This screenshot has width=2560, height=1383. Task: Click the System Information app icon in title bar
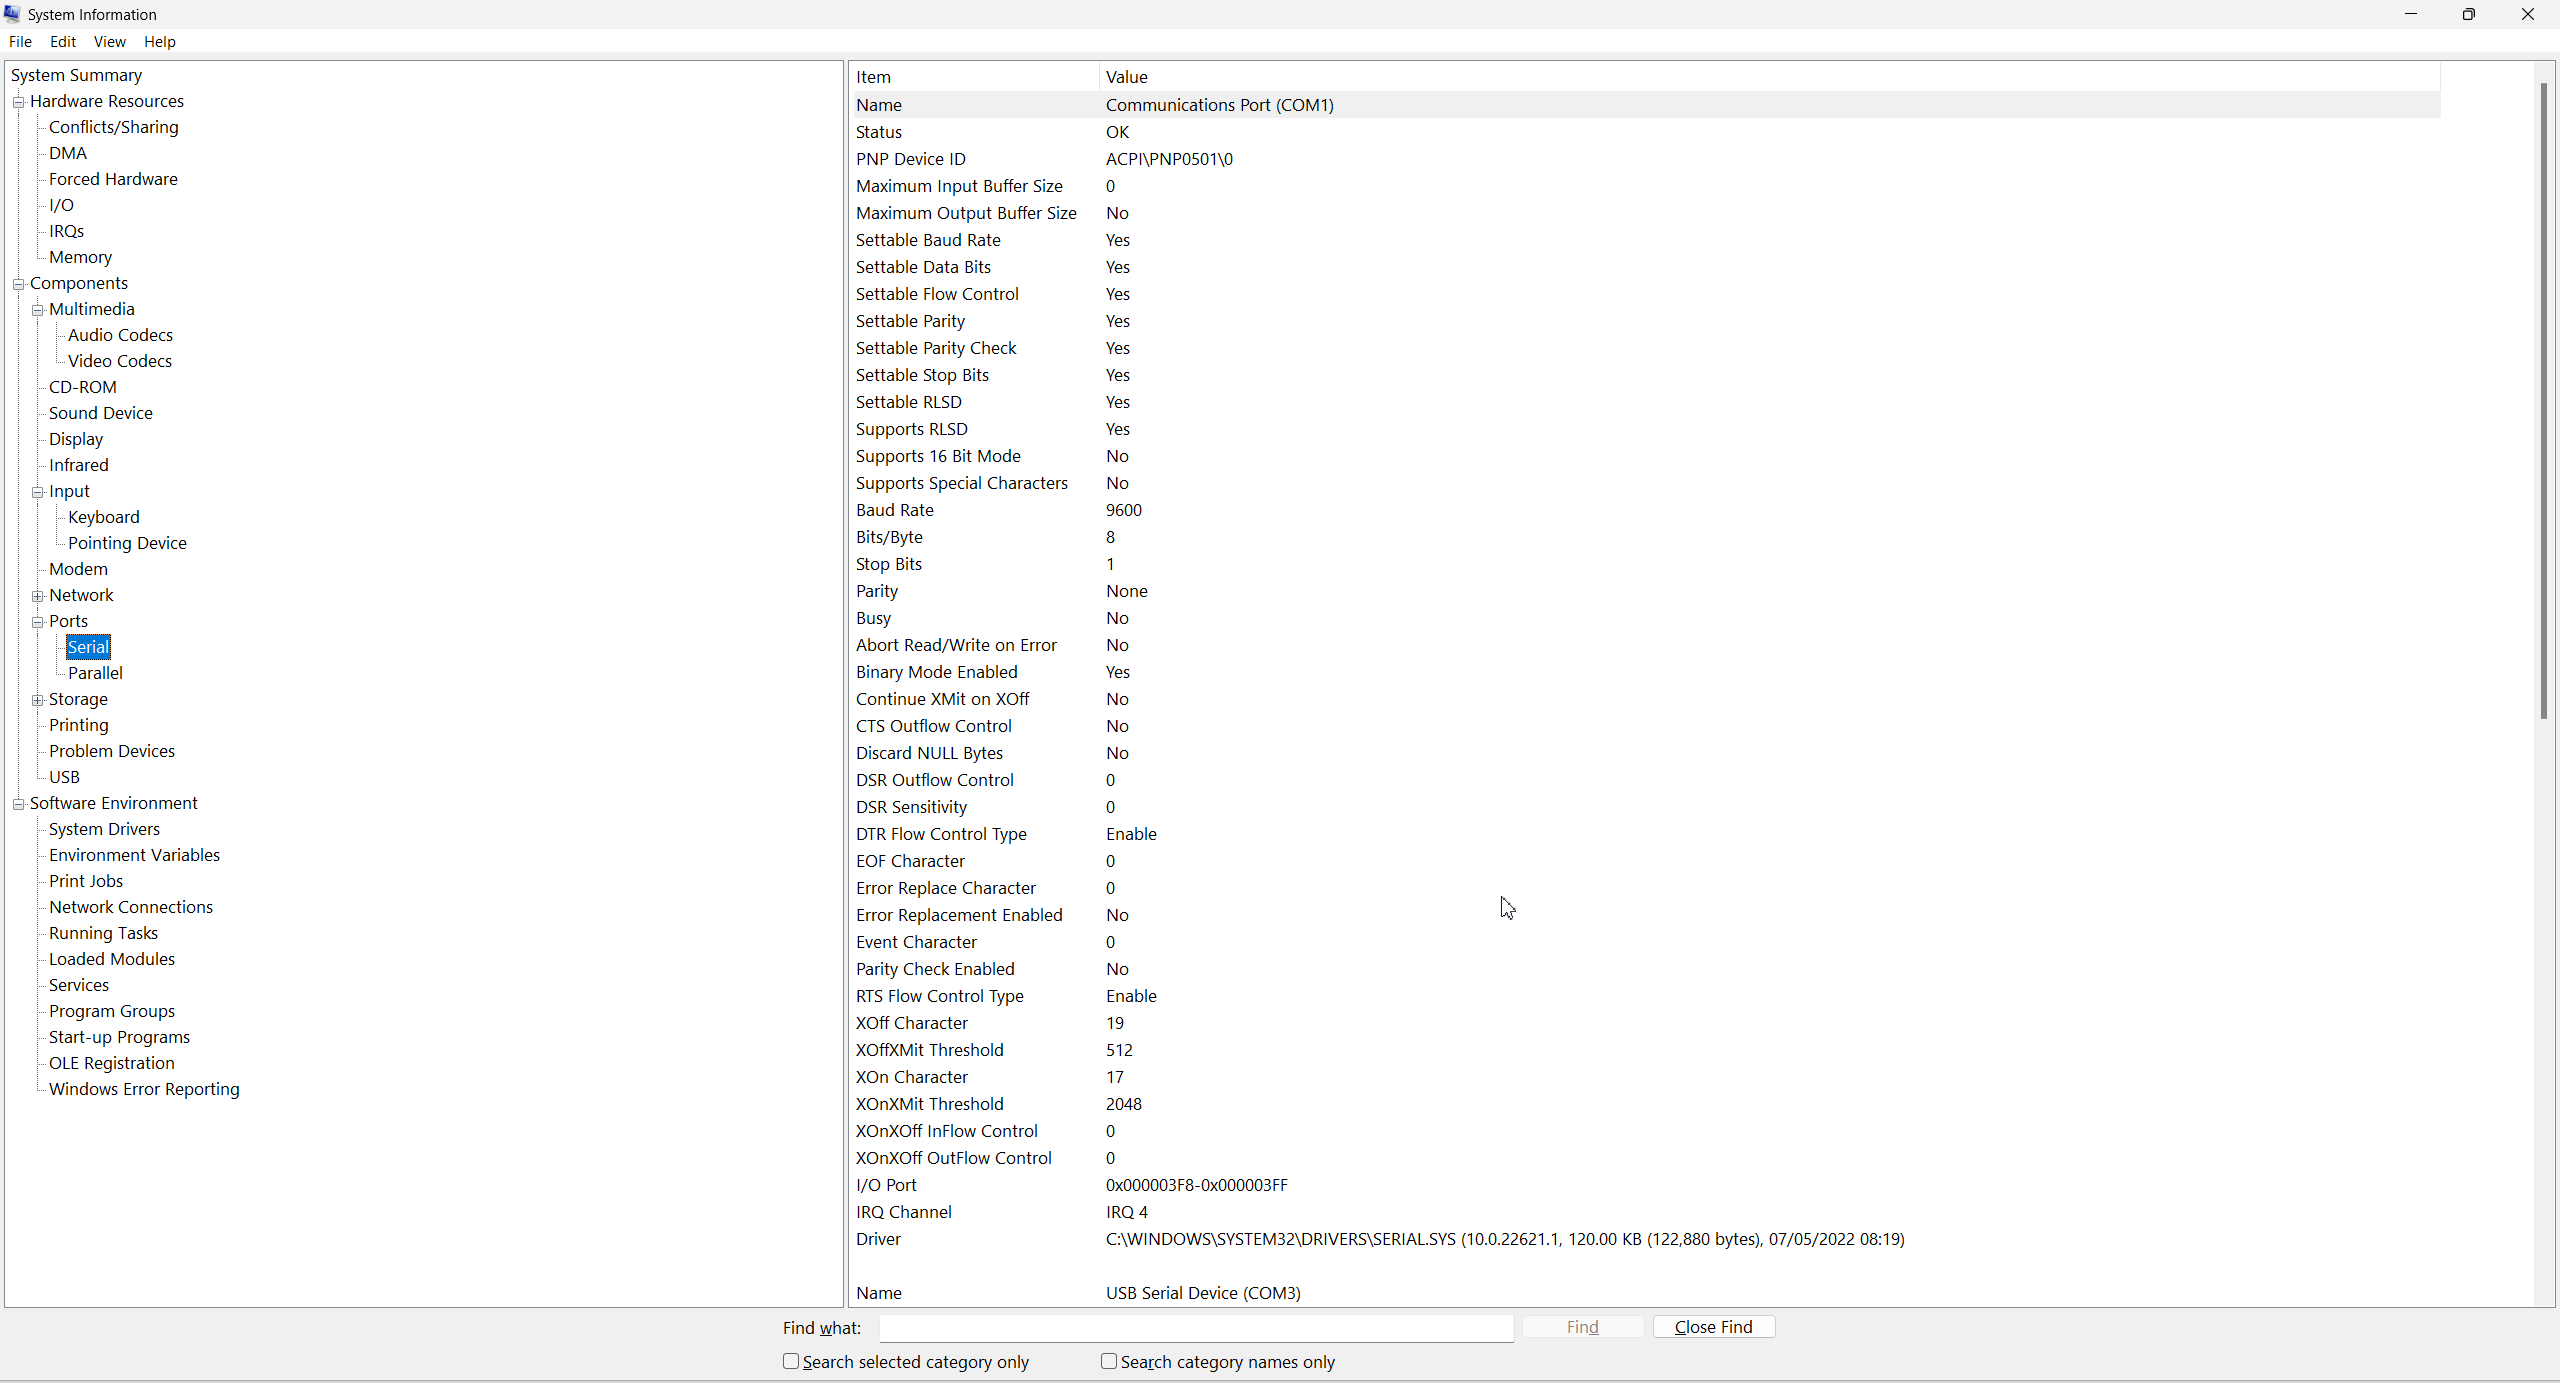pyautogui.click(x=12, y=14)
